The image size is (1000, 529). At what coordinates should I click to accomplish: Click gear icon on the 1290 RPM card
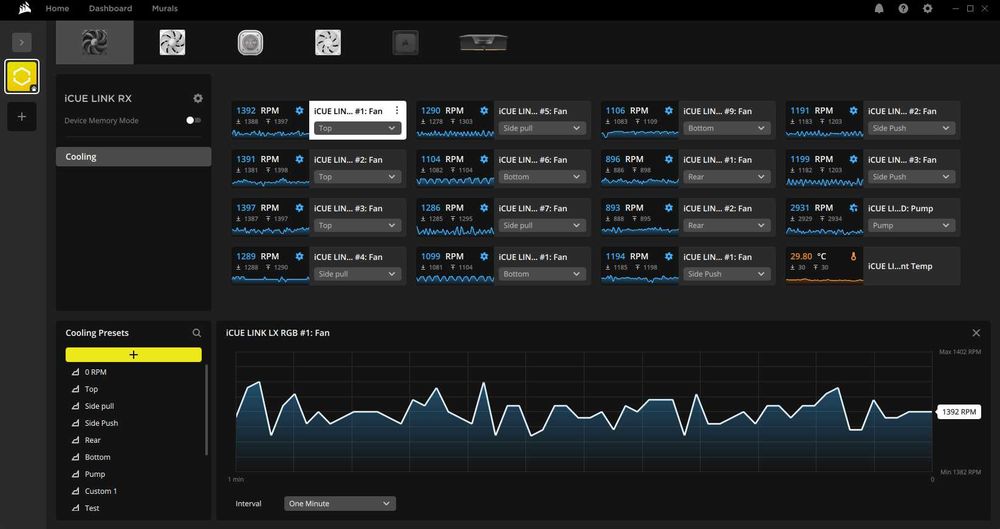(484, 110)
